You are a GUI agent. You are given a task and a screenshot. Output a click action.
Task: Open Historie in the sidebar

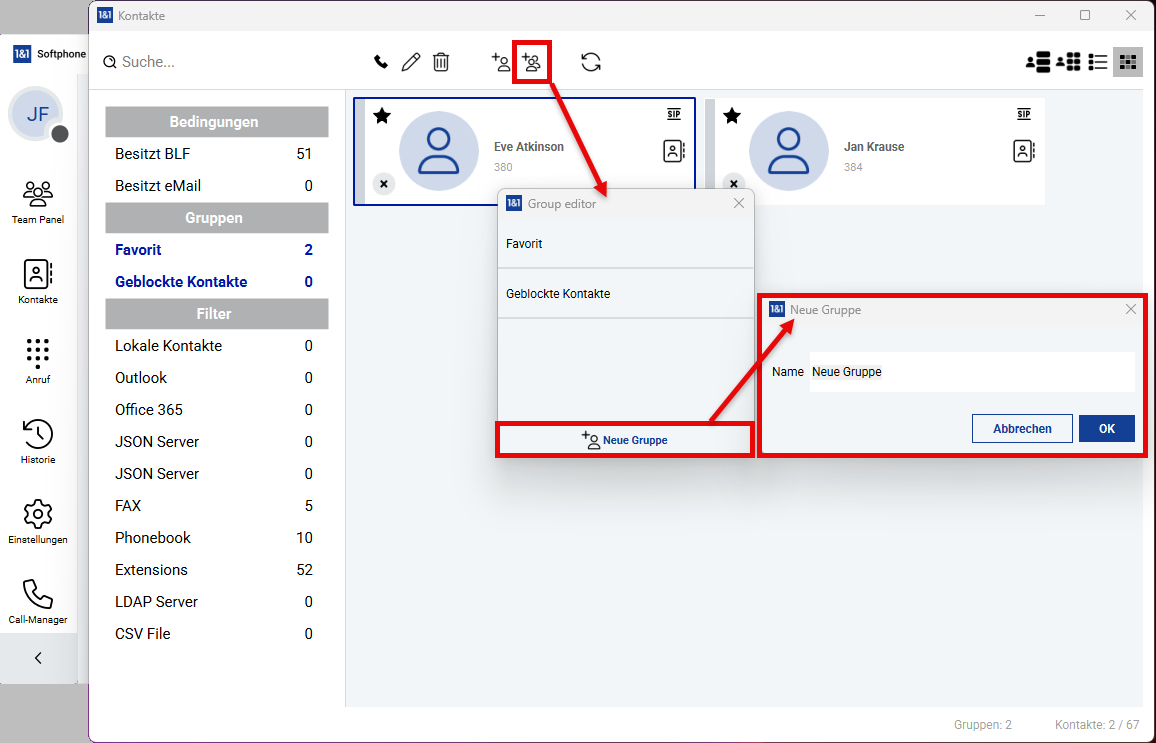tap(38, 442)
